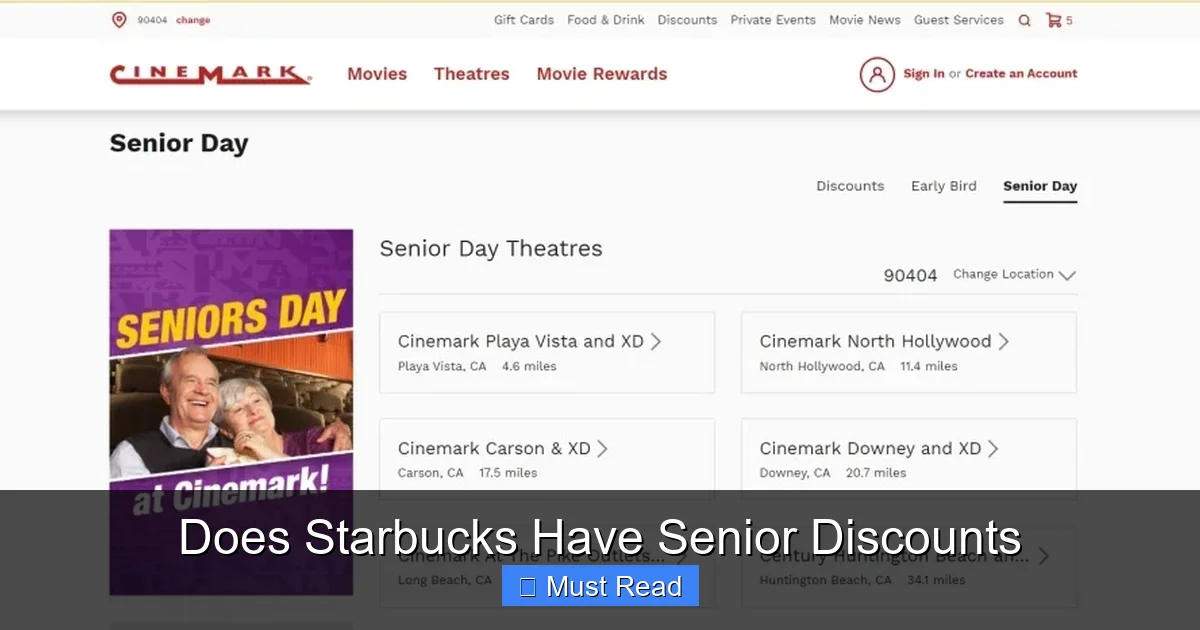The height and width of the screenshot is (630, 1200).
Task: Open Private Events link
Action: pyautogui.click(x=773, y=20)
